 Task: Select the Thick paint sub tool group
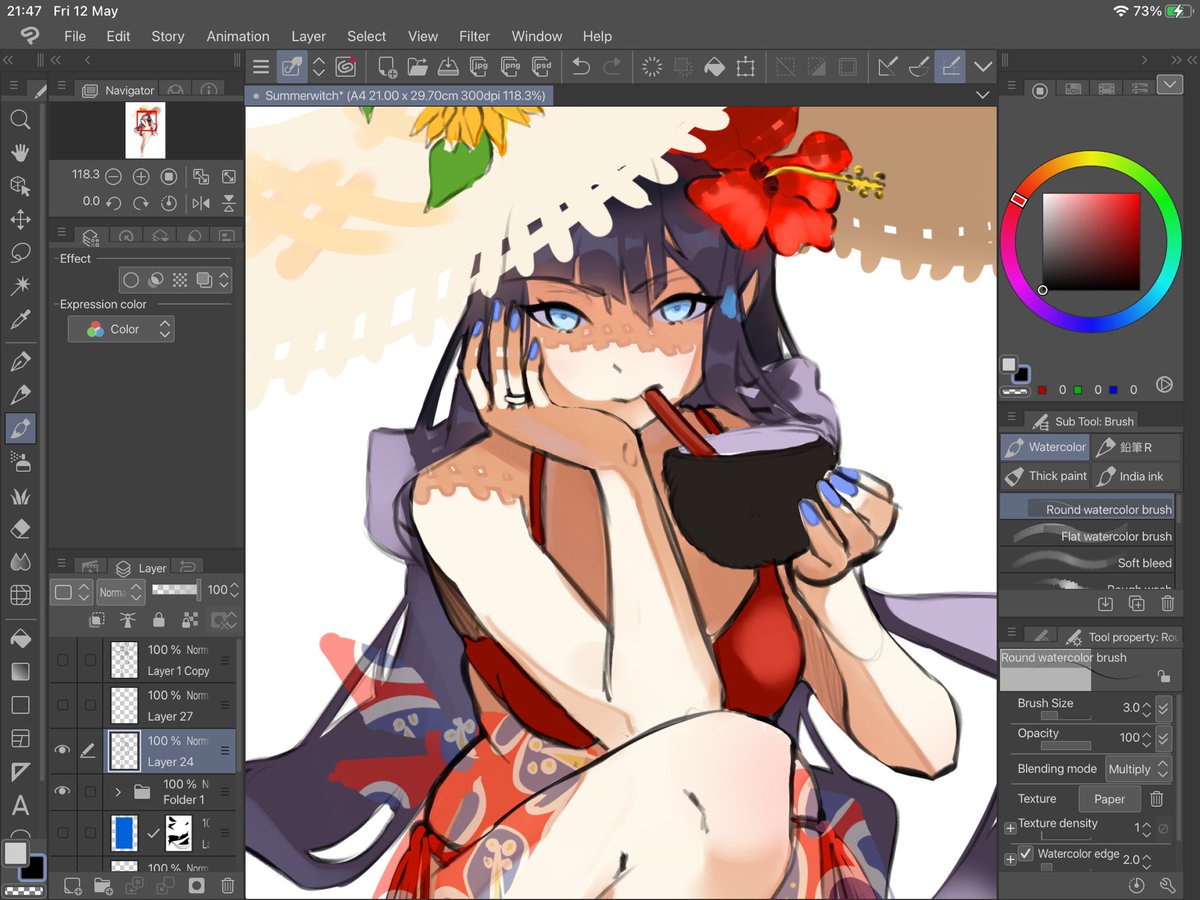(x=1044, y=476)
